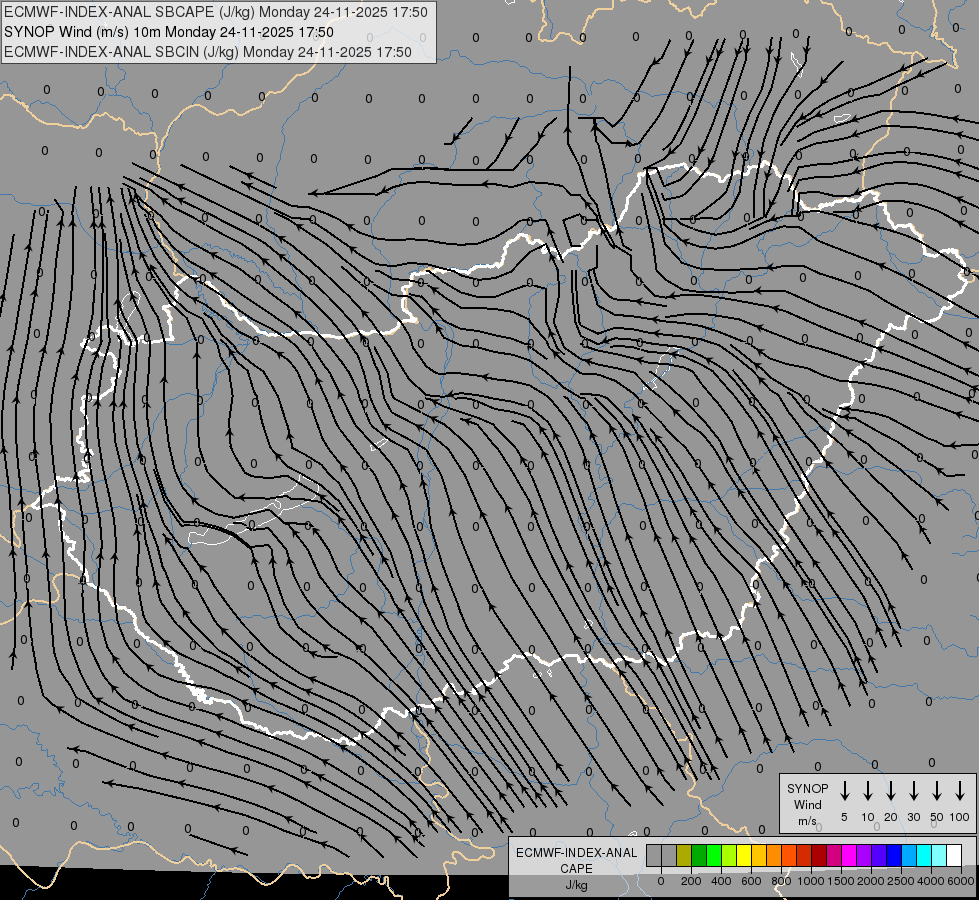This screenshot has height=900, width=979.
Task: Click the wind arrow above the 30 label
Action: [913, 791]
